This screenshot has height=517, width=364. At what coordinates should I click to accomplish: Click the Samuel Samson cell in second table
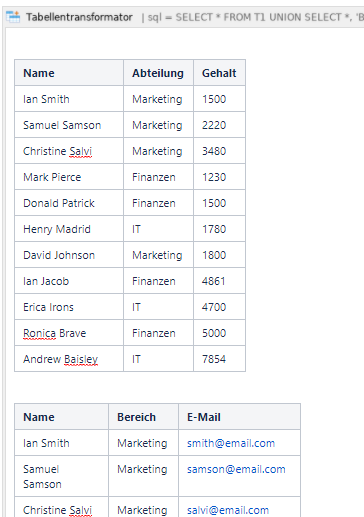click(x=61, y=476)
